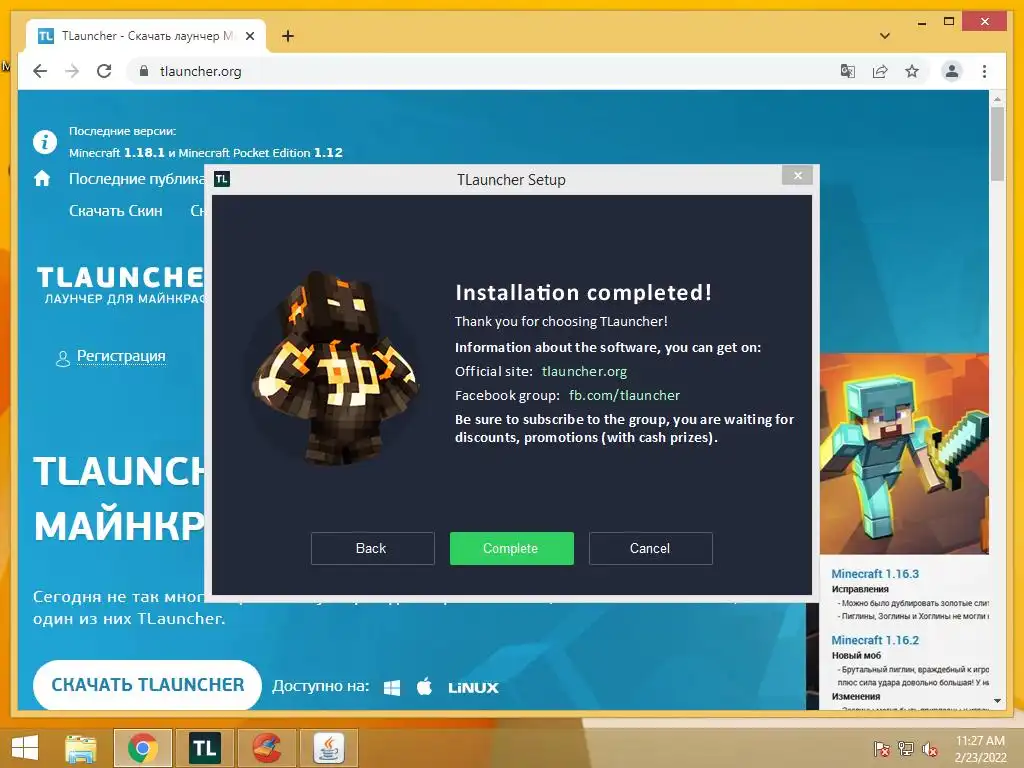Expand Chrome tab search chevron

coord(884,36)
